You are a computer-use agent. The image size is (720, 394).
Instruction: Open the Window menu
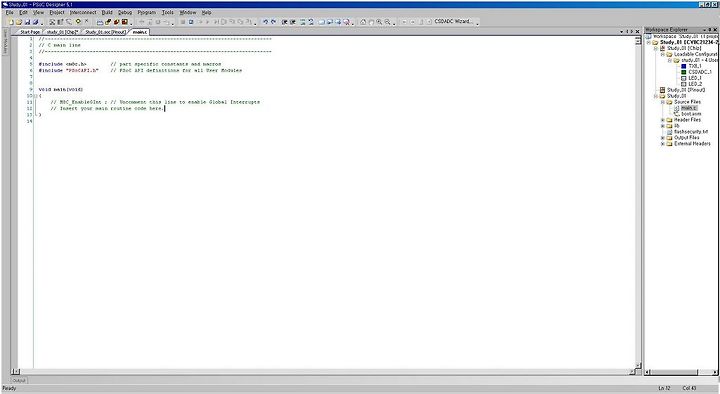coord(187,12)
